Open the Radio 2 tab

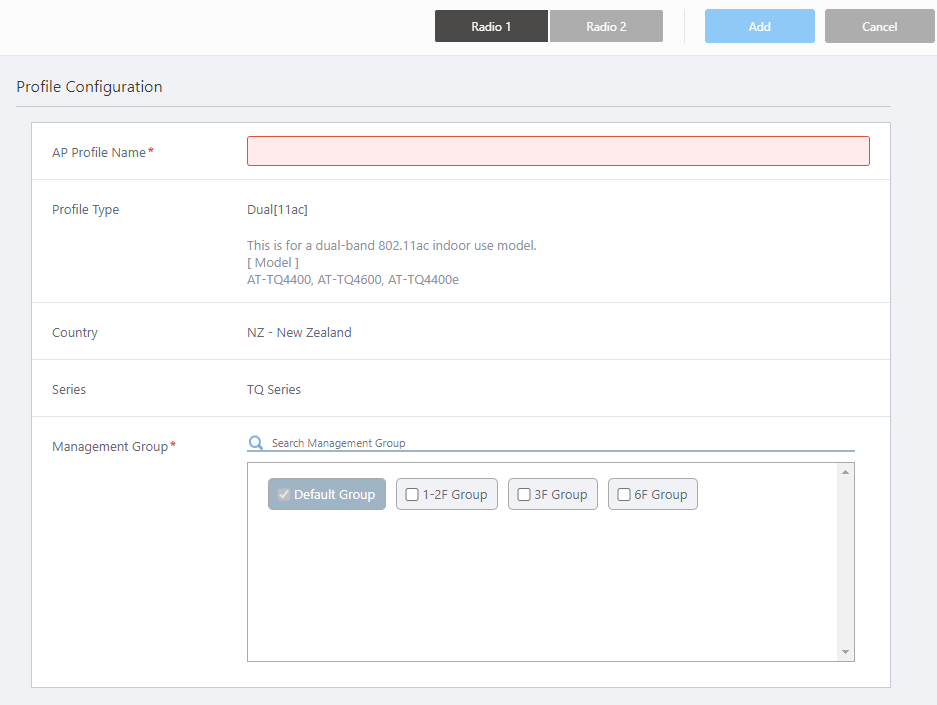click(x=606, y=27)
